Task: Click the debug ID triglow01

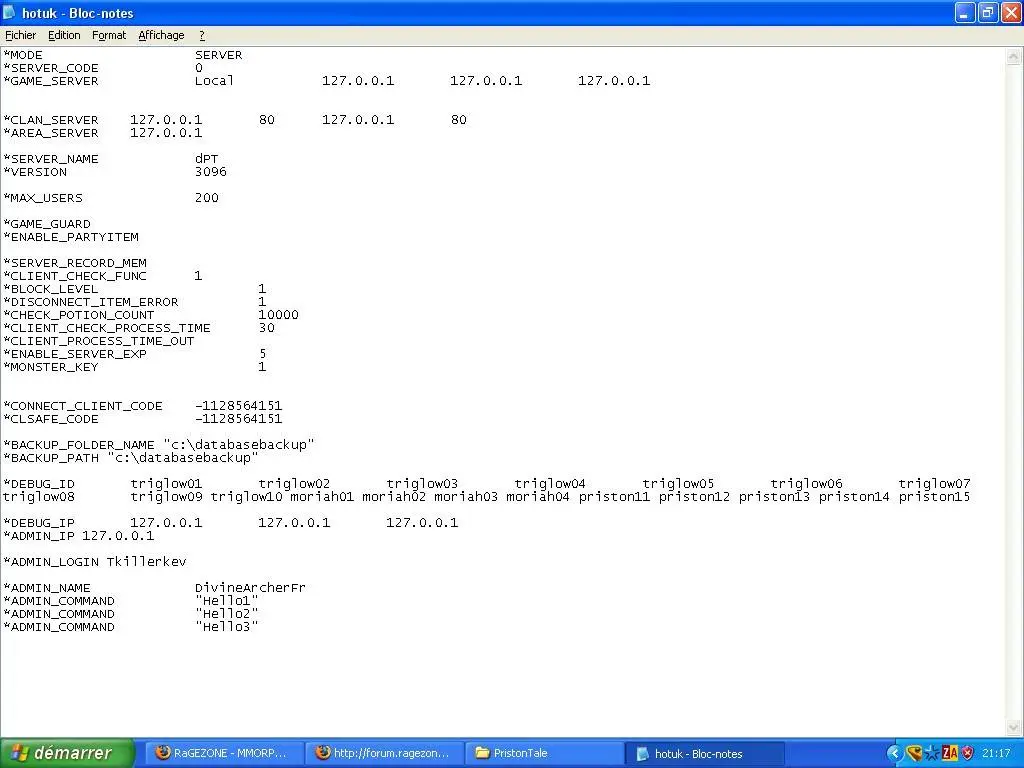Action: [166, 484]
